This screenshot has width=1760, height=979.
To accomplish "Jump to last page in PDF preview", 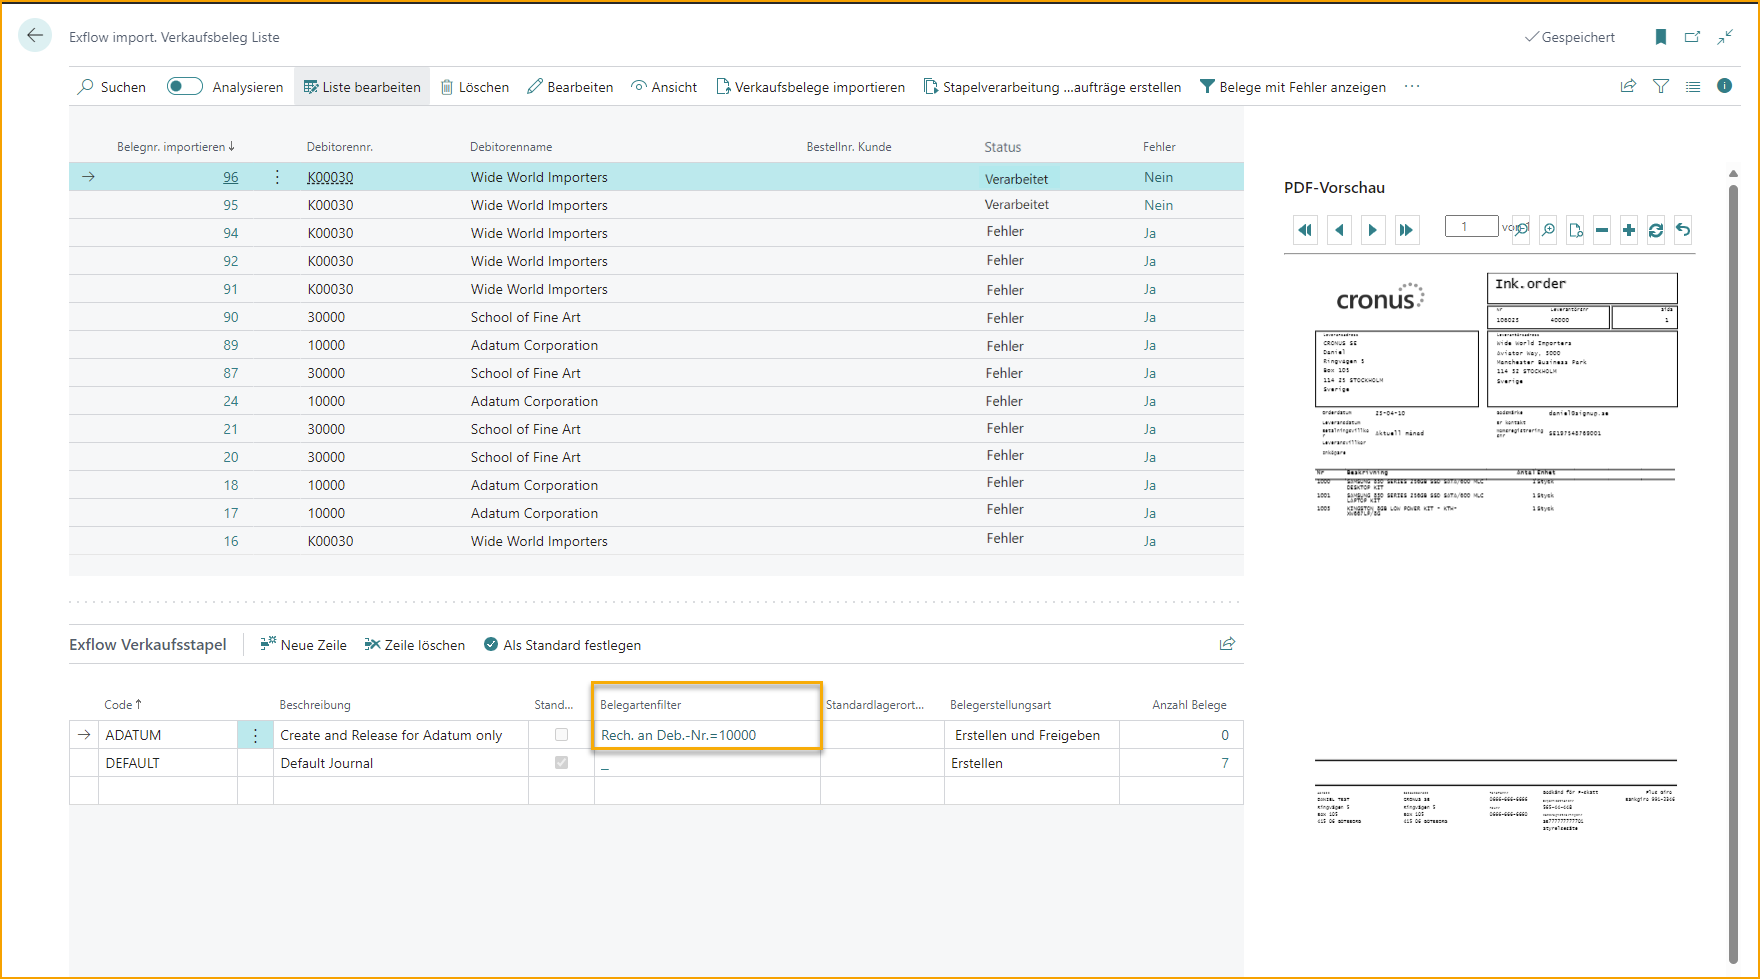I will tap(1406, 230).
